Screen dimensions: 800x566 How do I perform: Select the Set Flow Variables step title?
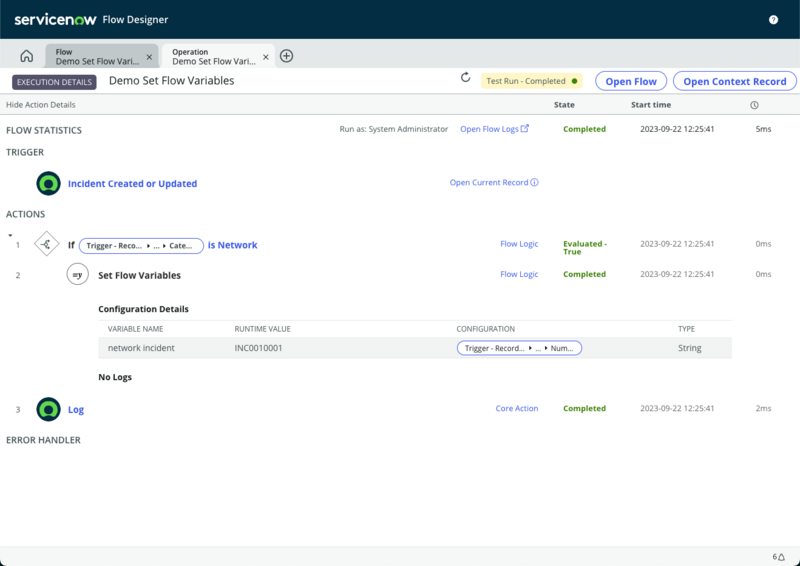139,275
